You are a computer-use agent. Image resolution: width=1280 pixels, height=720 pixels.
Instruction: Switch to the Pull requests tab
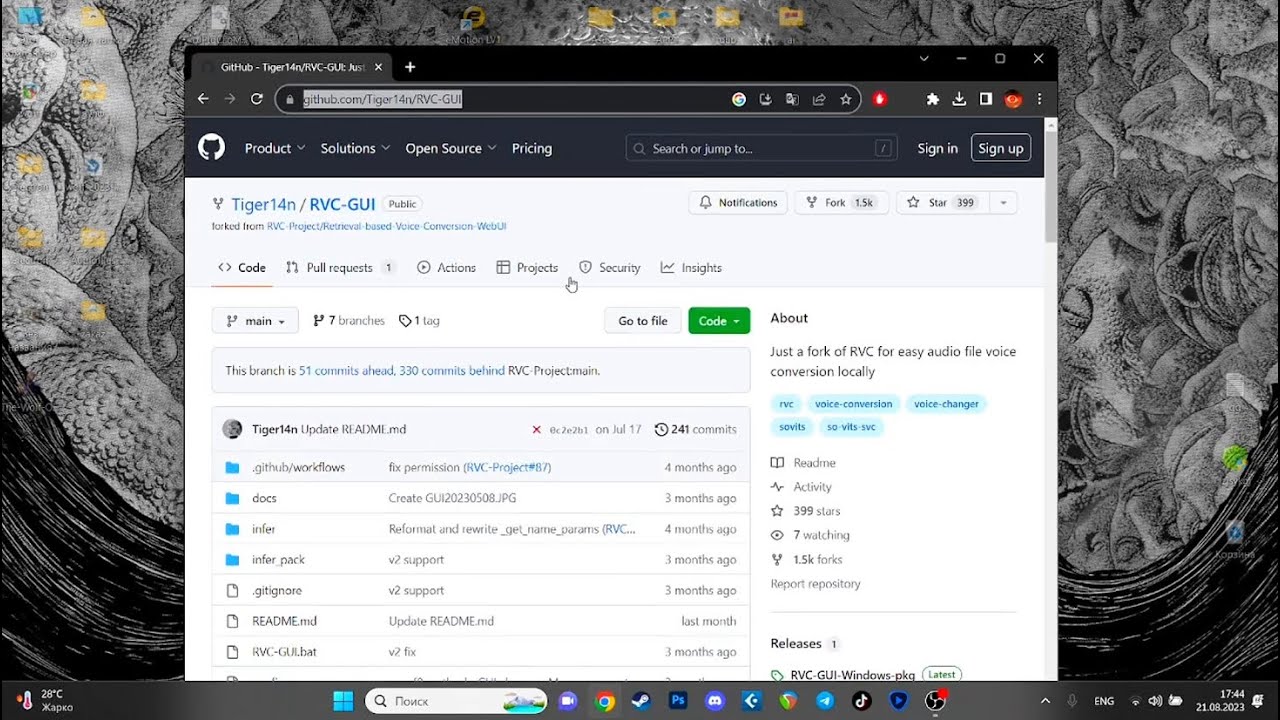[x=341, y=268]
